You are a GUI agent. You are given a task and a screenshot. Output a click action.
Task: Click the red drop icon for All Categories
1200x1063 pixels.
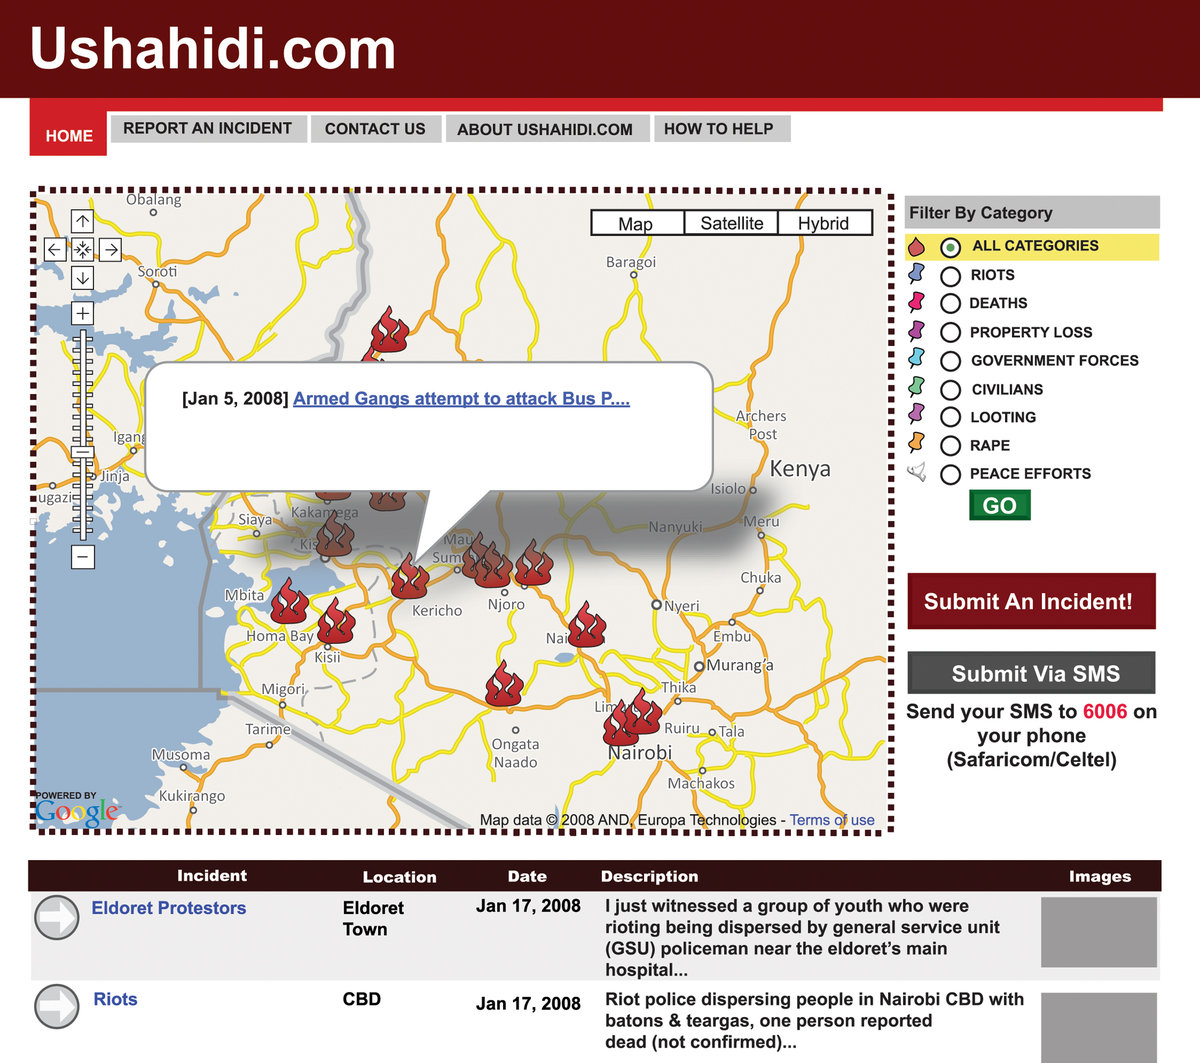click(x=916, y=246)
